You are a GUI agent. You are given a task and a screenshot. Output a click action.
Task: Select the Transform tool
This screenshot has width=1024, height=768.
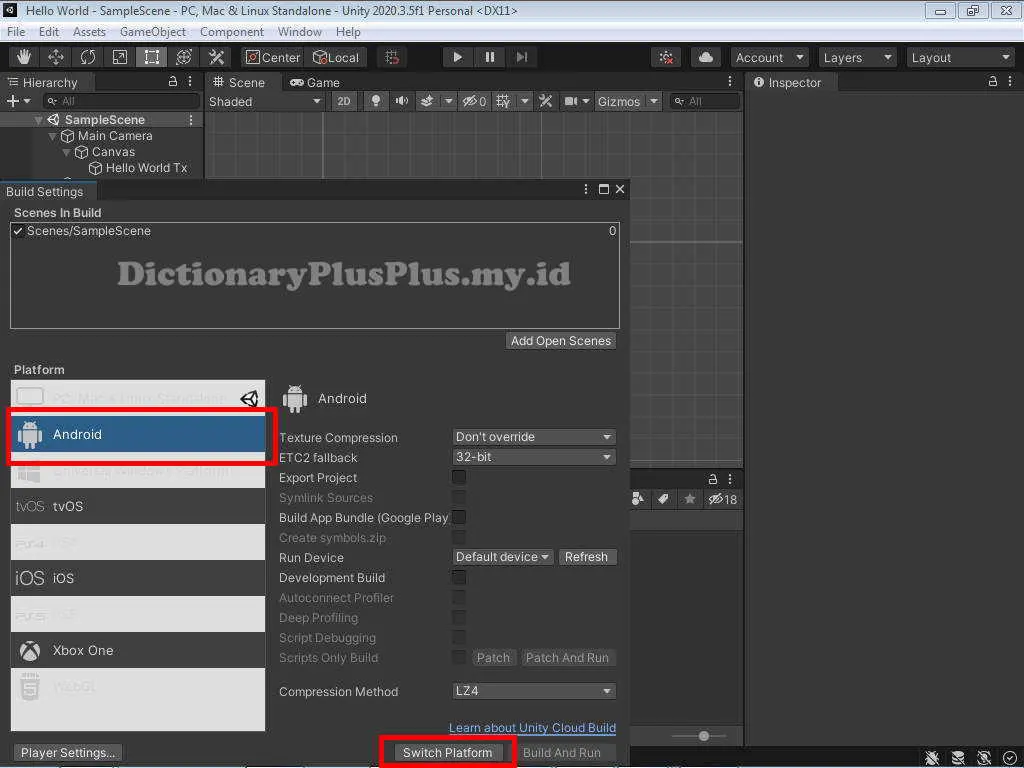(x=184, y=57)
